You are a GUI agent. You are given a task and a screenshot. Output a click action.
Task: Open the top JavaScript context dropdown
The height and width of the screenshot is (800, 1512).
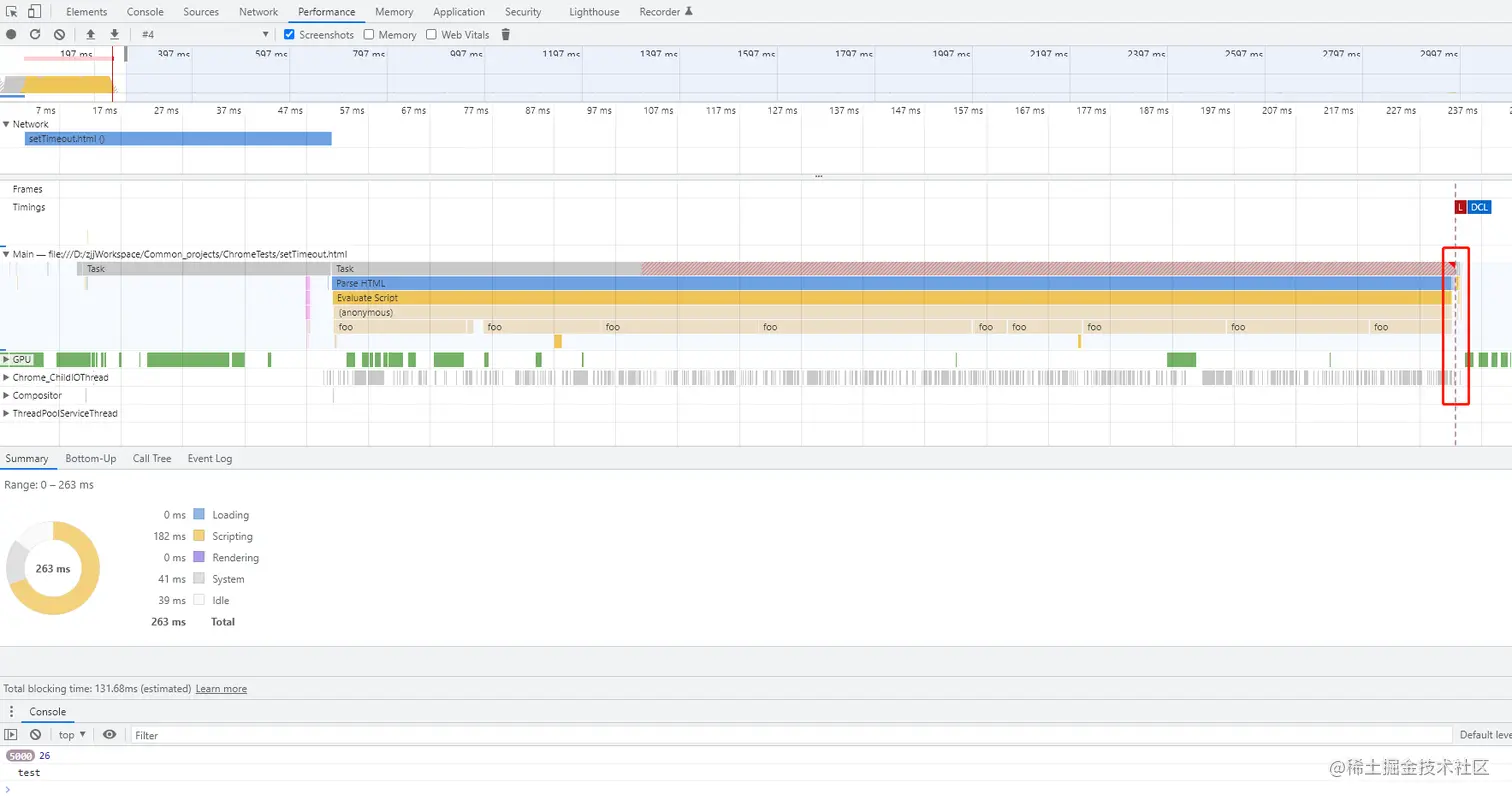coord(72,735)
